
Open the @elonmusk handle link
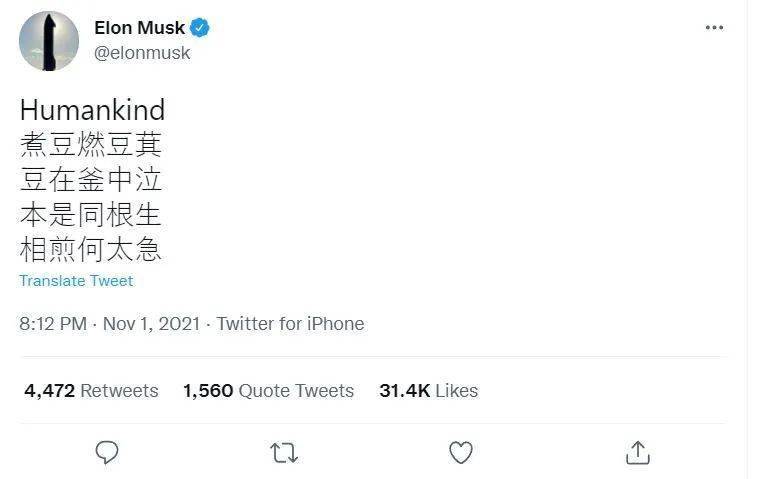tap(142, 53)
